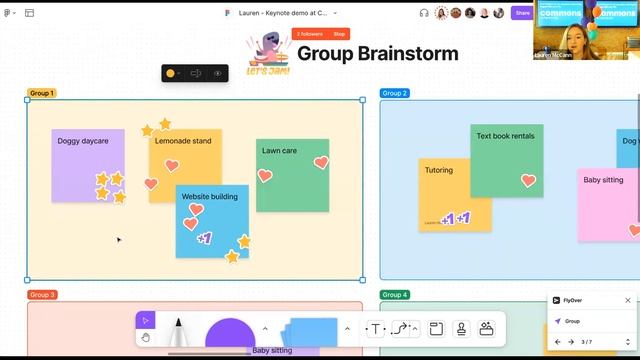Image resolution: width=640 pixels, height=360 pixels.
Task: Expand shape options chevron
Action: 265,329
